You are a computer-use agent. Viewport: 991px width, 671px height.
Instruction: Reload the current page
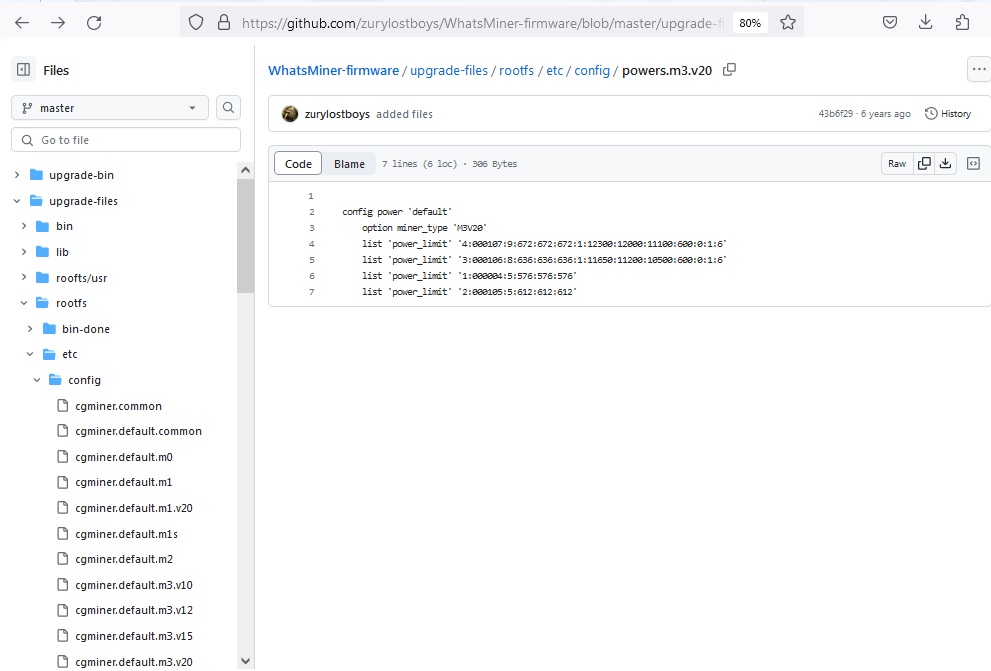pyautogui.click(x=93, y=22)
